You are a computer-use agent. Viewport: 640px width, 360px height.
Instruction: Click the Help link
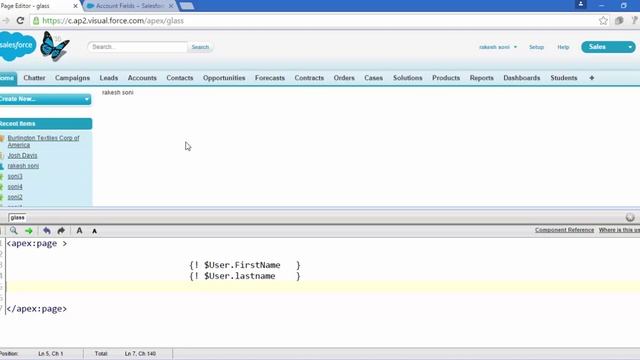563,47
